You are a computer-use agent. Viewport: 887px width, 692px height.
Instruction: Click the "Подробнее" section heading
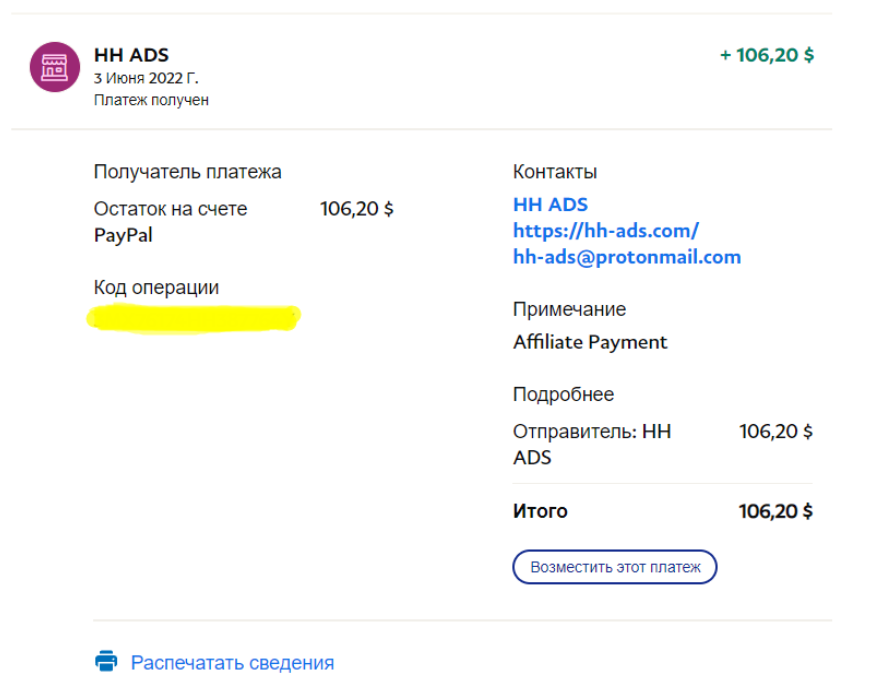[563, 394]
